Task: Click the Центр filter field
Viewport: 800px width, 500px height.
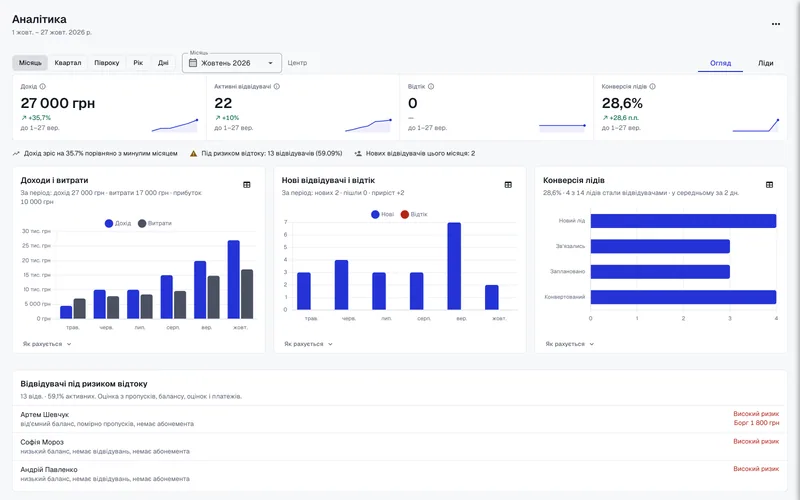Action: [297, 63]
